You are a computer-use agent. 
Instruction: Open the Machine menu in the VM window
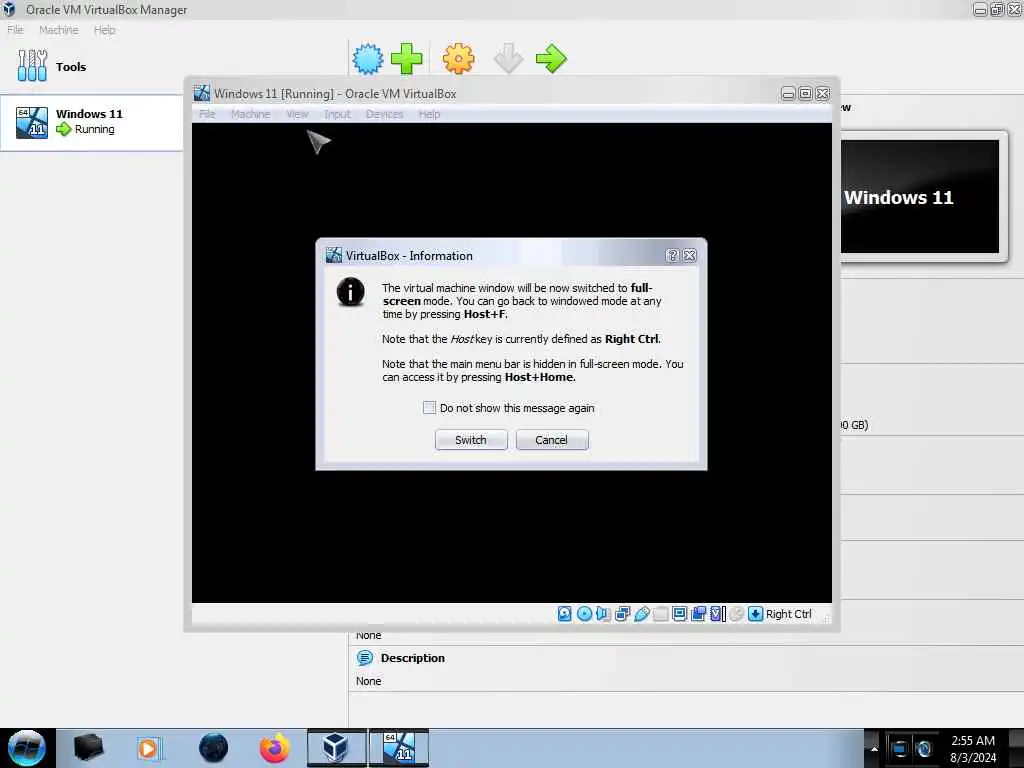click(250, 114)
